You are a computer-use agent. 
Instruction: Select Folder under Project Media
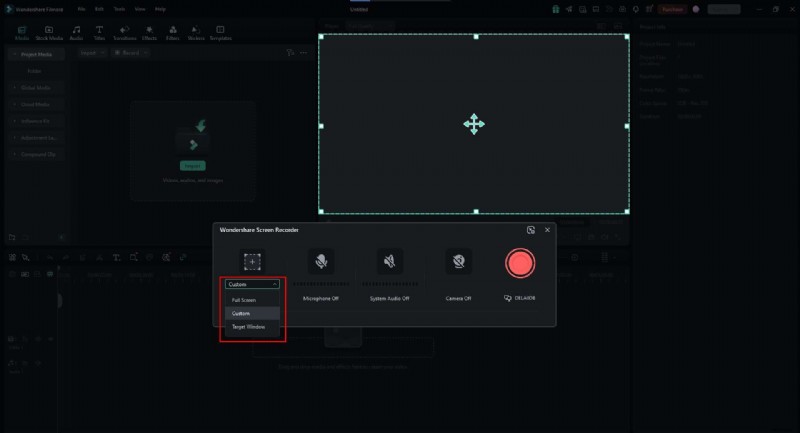35,71
